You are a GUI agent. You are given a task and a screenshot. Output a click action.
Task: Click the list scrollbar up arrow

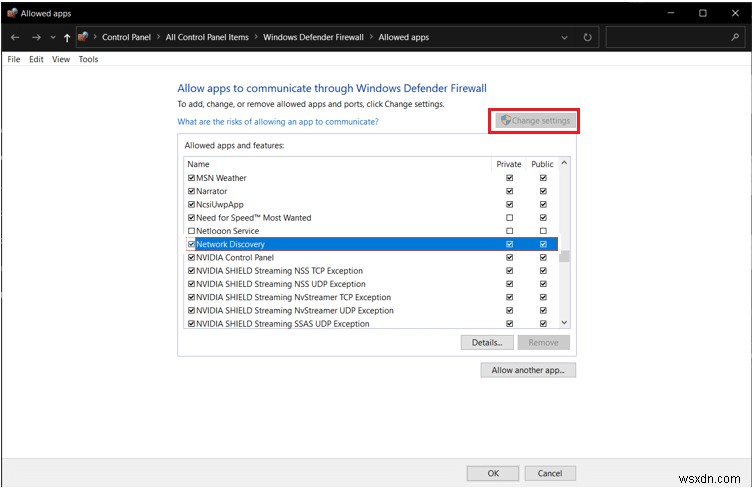pyautogui.click(x=564, y=163)
